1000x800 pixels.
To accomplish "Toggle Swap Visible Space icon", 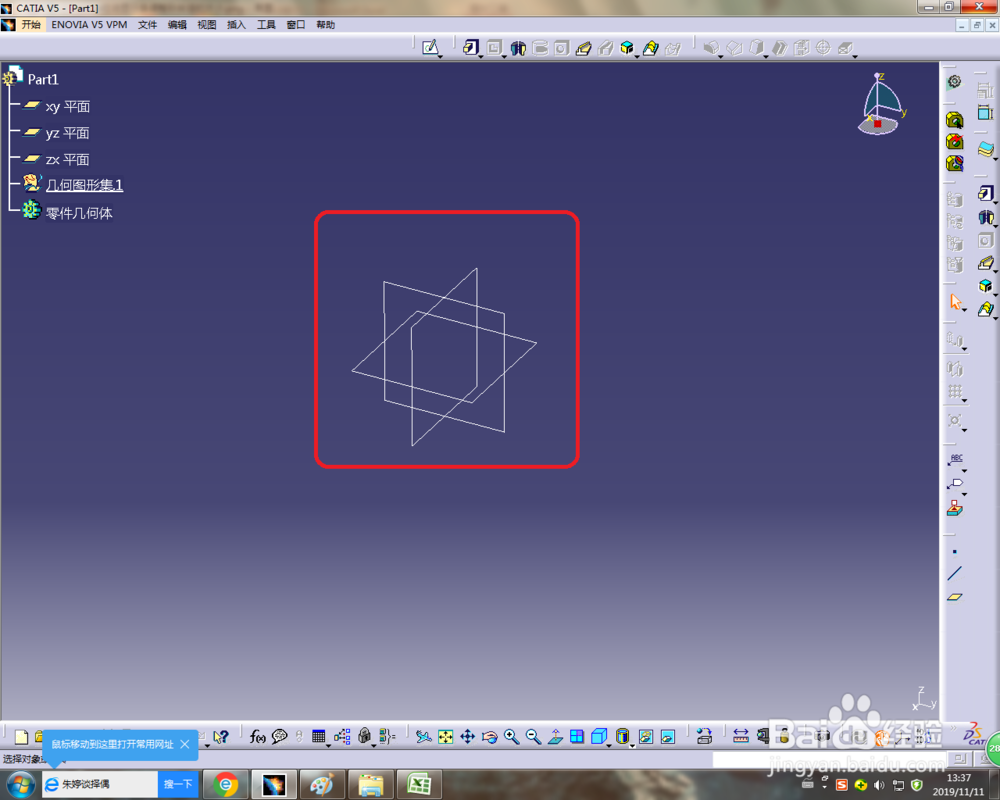I will (x=668, y=737).
